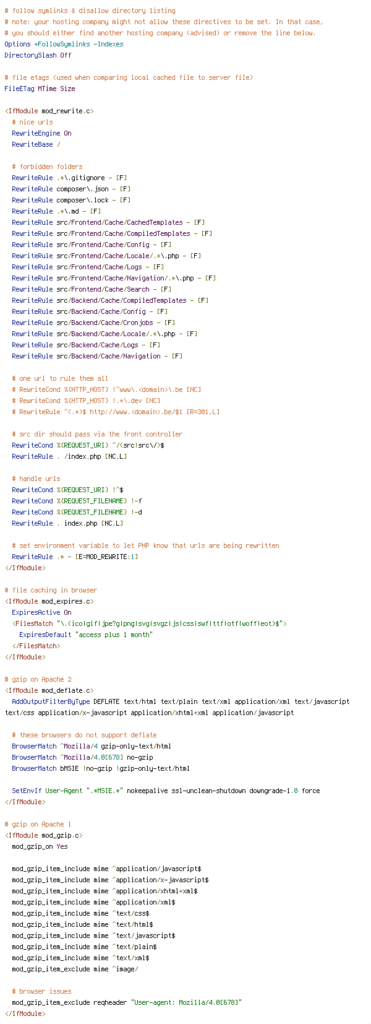Click the 'mod_gzip_item_exclude mime ^image/' line

[x=76, y=968]
